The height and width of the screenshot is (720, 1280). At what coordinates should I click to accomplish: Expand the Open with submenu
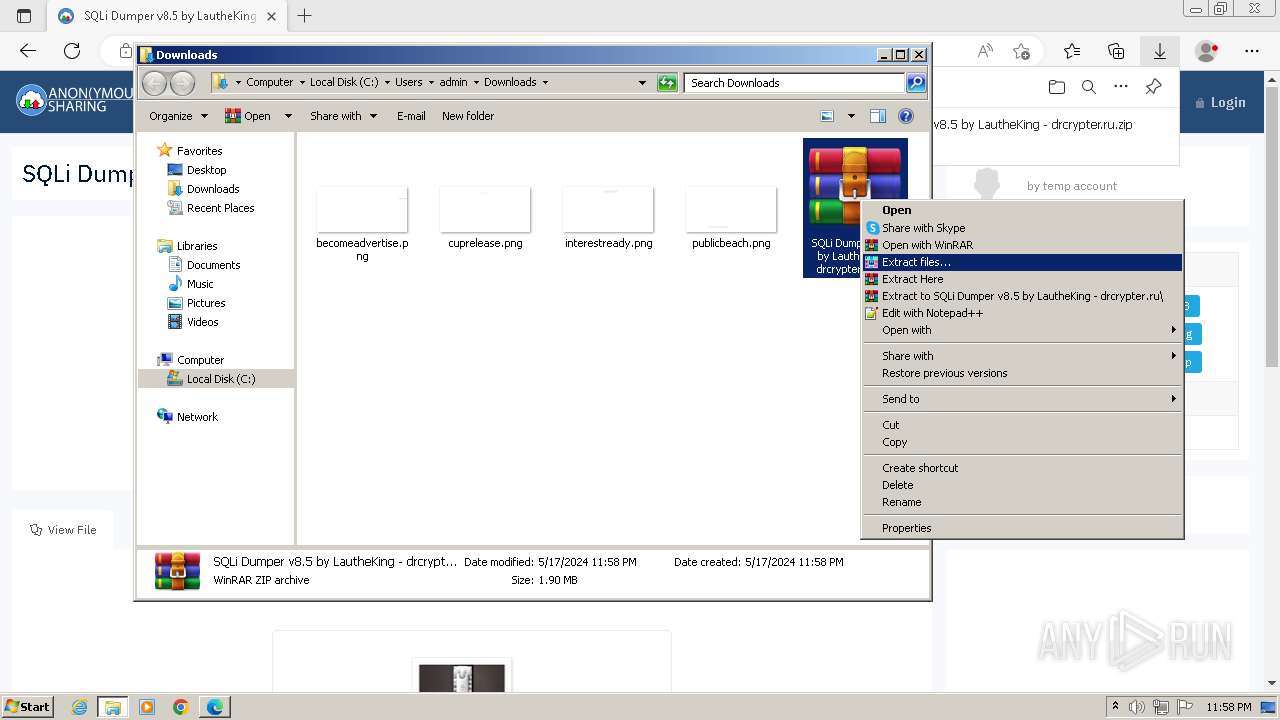pos(1022,330)
